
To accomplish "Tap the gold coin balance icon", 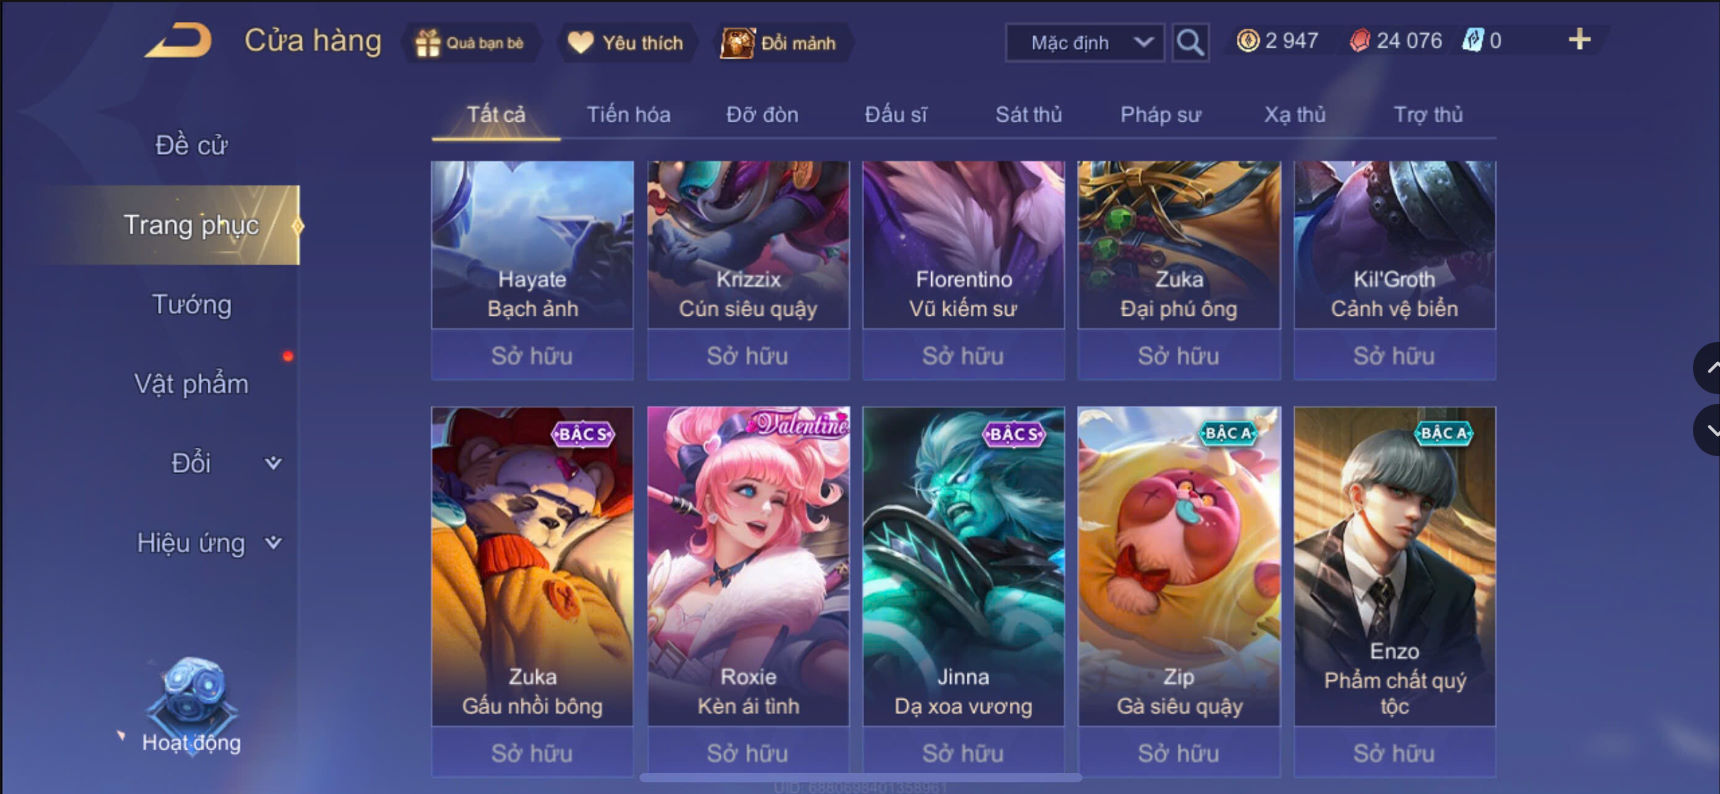I will click(x=1248, y=41).
